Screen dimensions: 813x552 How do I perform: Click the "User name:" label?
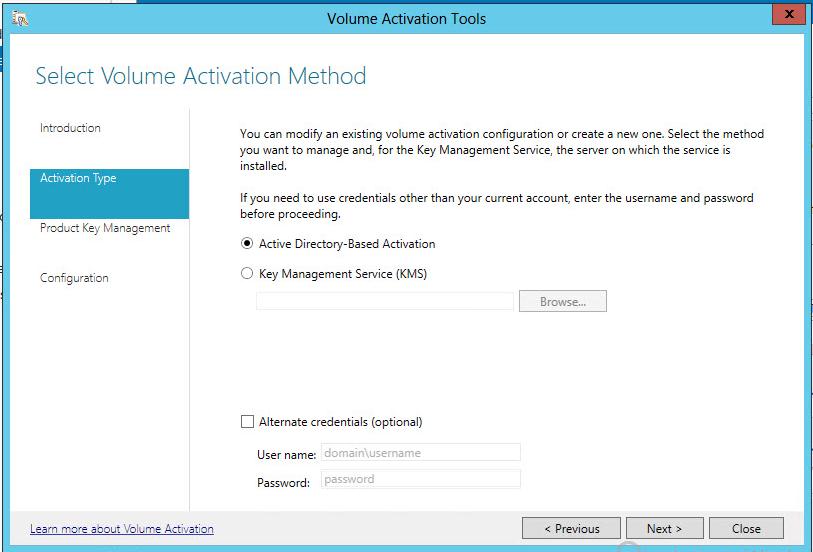point(286,455)
